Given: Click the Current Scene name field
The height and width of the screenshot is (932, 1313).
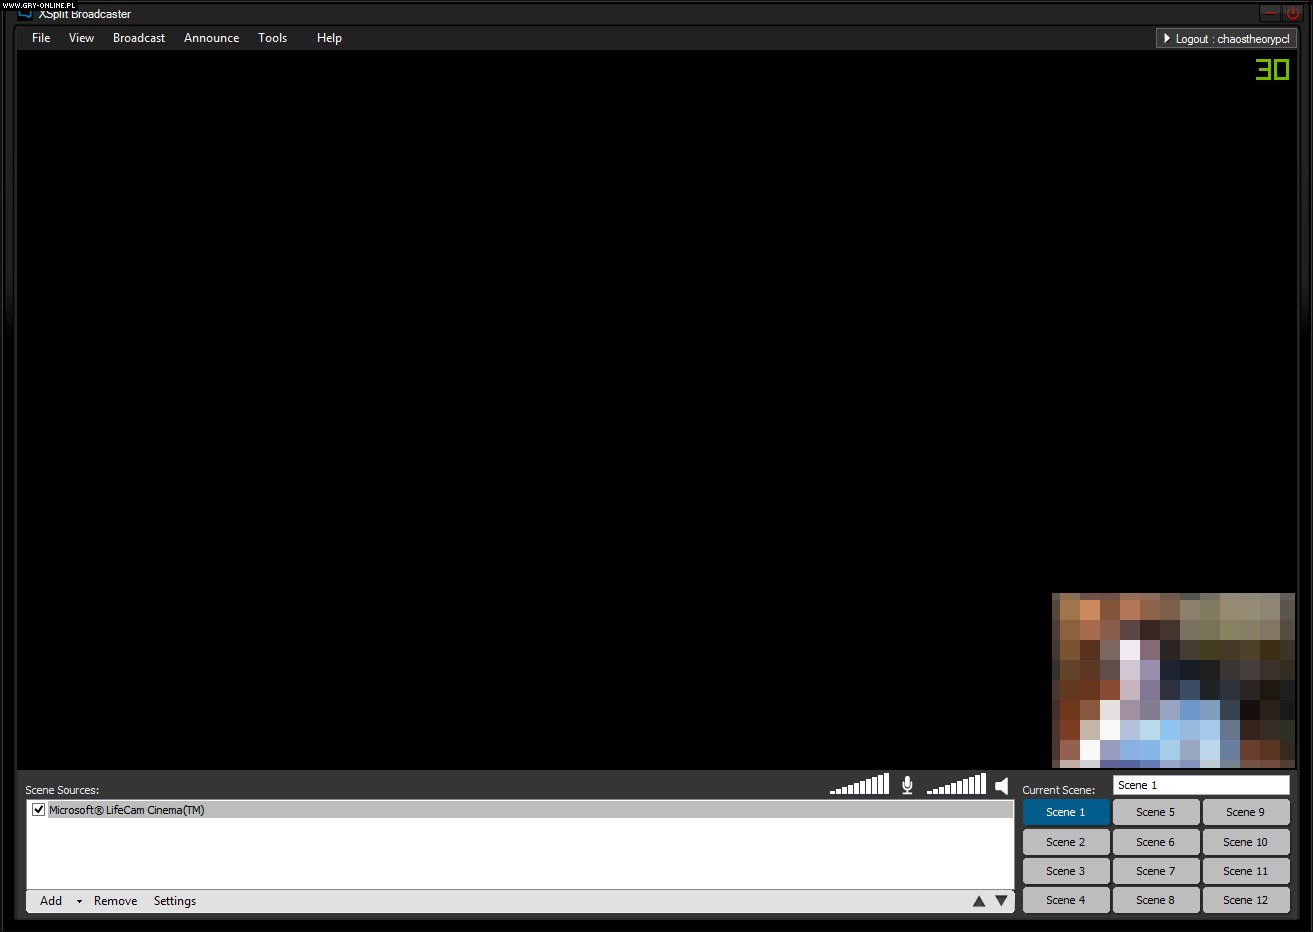Looking at the screenshot, I should tap(1201, 785).
